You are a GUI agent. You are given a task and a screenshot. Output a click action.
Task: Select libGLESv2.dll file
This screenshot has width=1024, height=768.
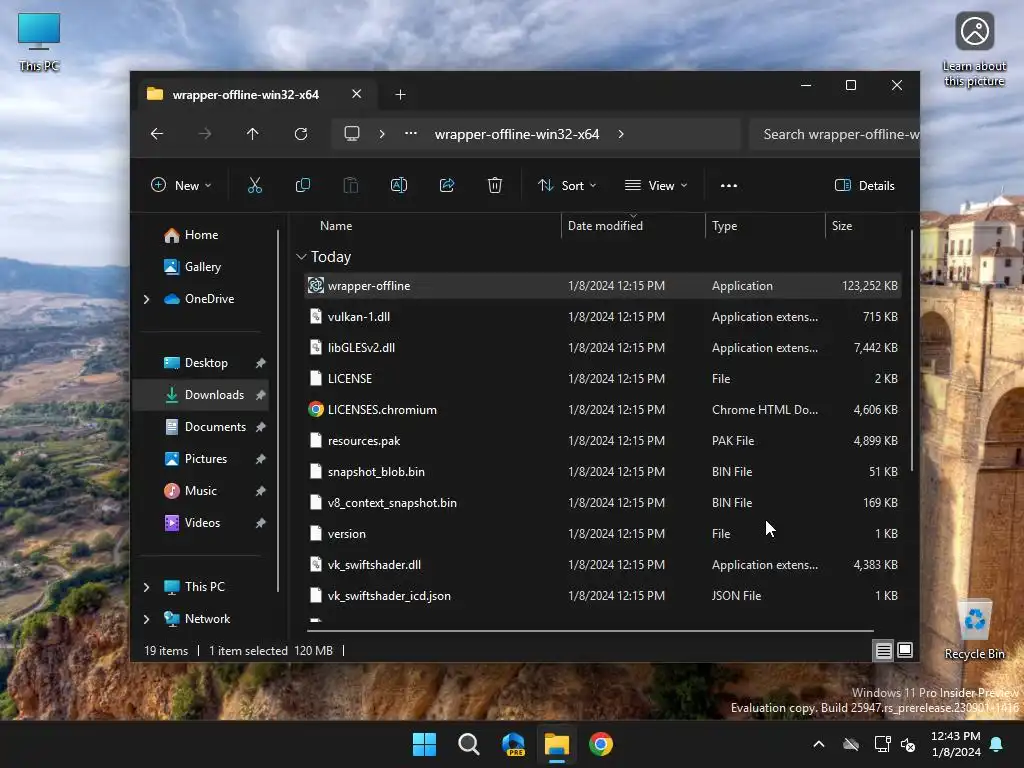[603, 347]
